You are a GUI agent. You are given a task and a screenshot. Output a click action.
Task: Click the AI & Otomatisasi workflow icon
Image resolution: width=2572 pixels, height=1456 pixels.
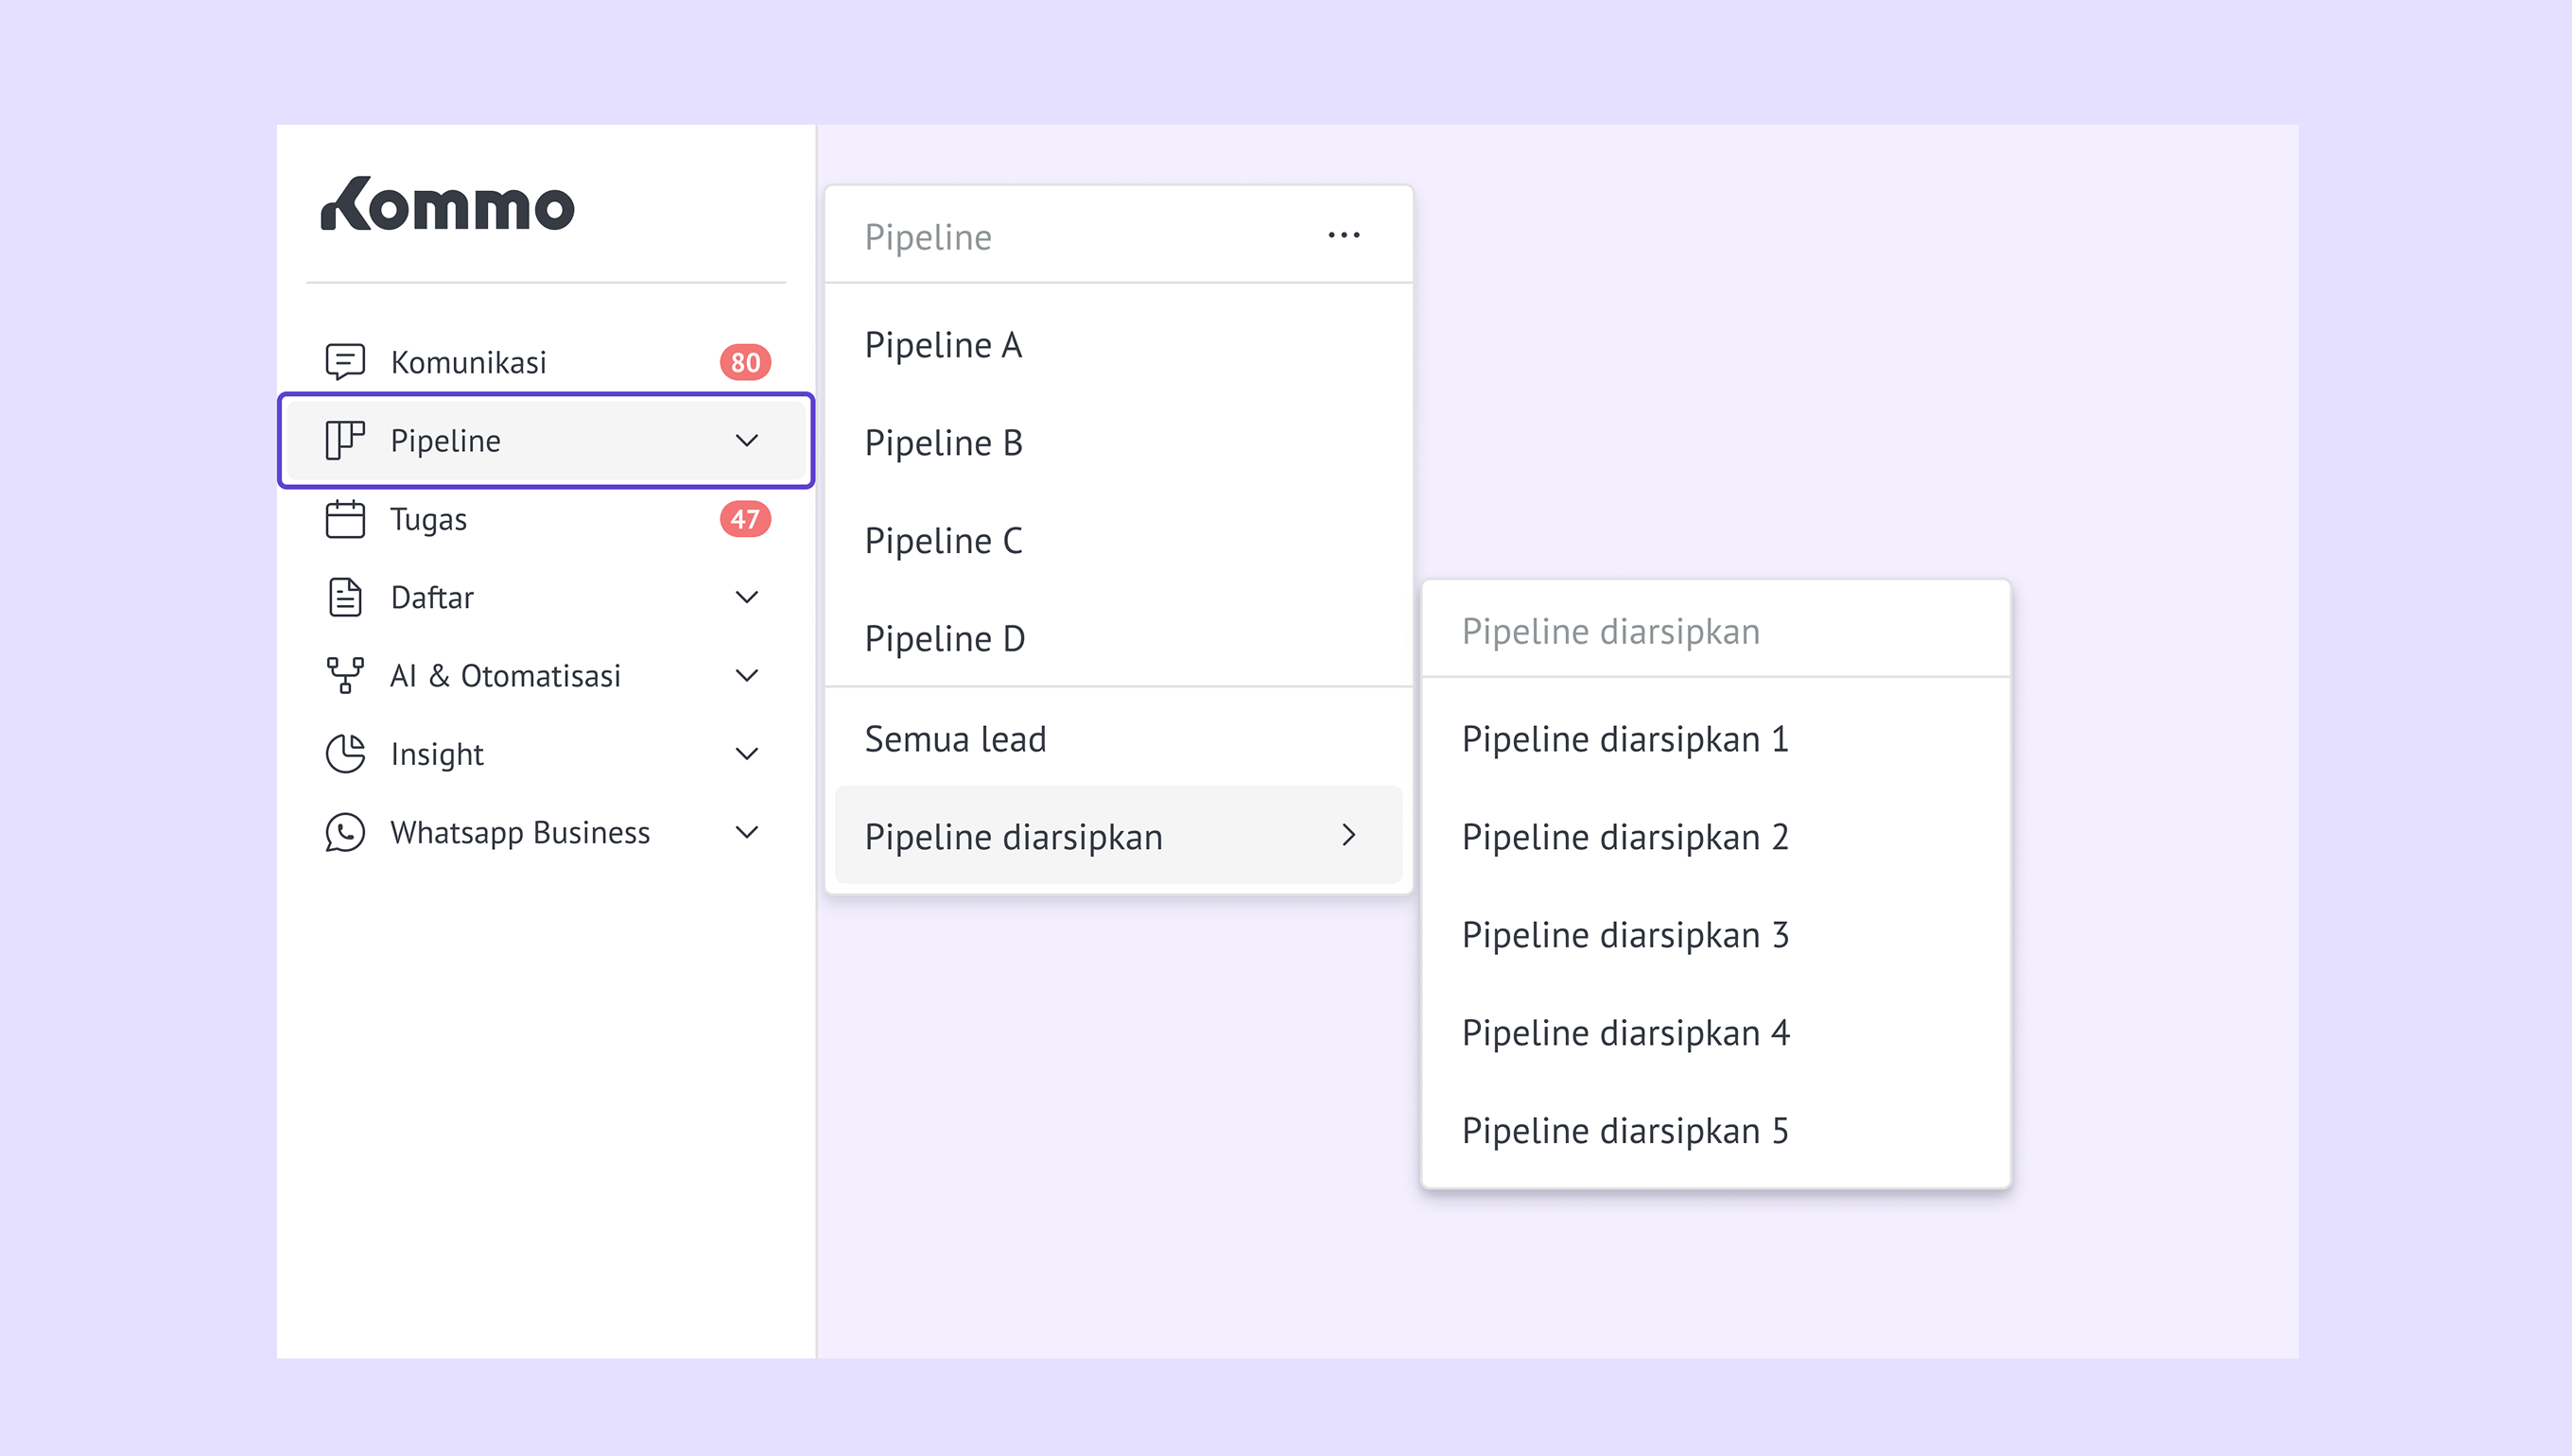[x=345, y=675]
